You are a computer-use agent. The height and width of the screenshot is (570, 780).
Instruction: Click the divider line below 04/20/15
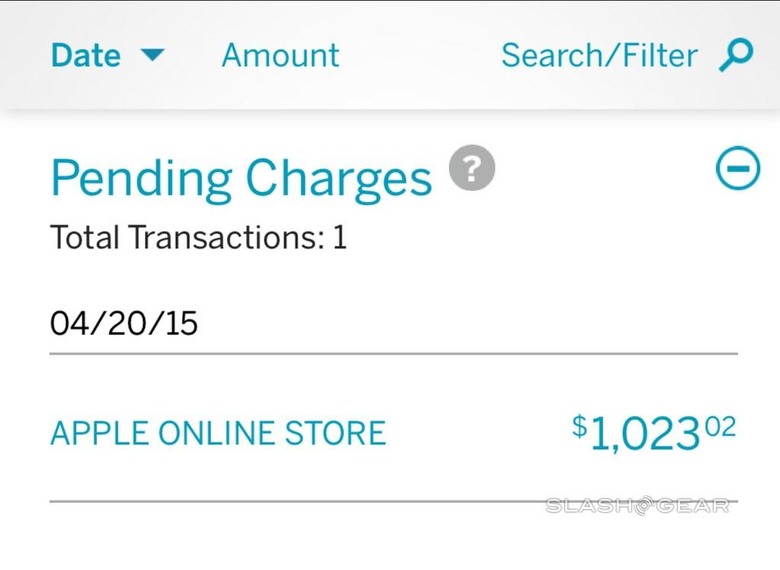click(393, 354)
